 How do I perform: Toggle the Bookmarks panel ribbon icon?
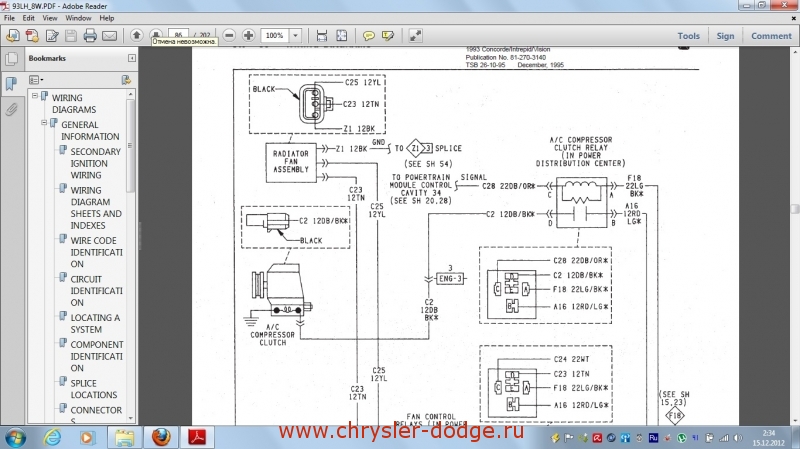[11, 83]
